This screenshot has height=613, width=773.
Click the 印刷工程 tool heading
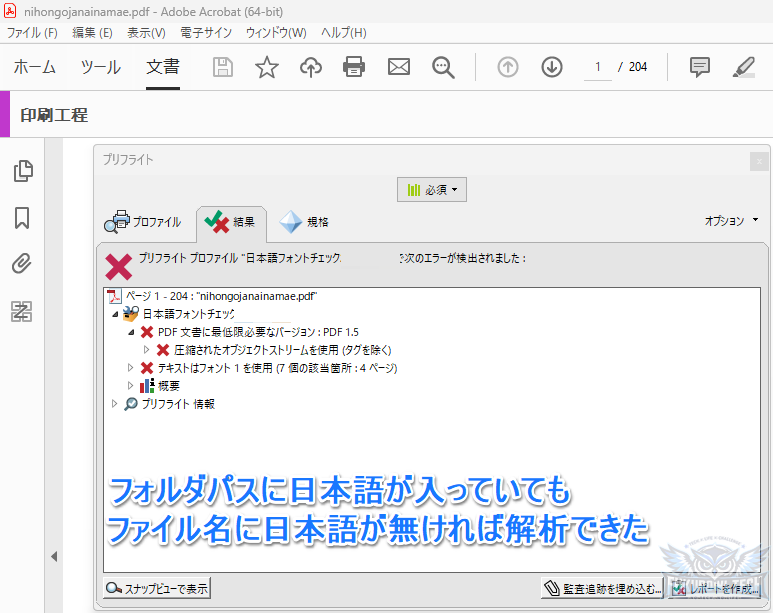(54, 115)
